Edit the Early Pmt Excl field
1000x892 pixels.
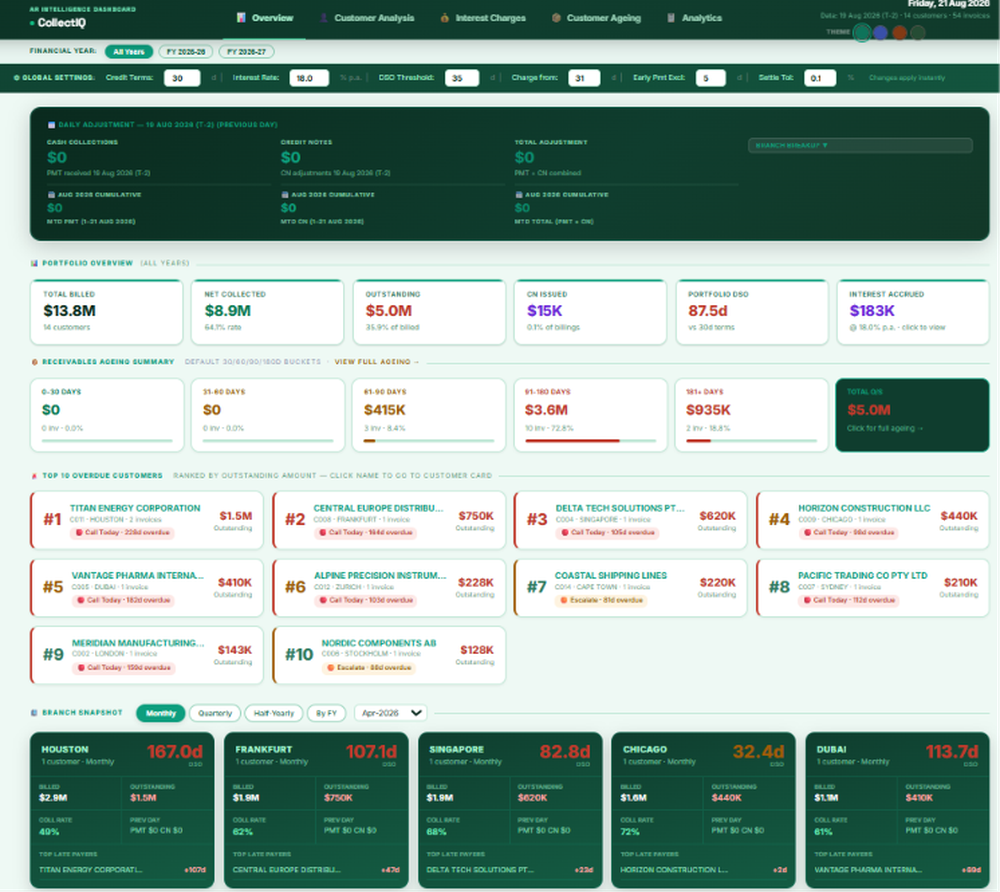(x=710, y=78)
